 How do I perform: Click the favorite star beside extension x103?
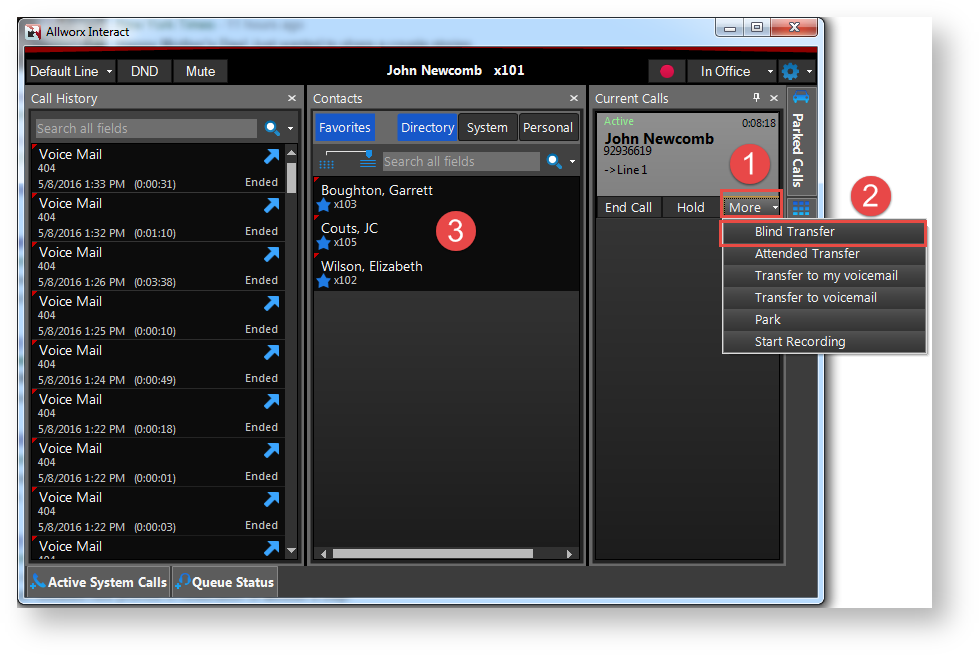[324, 205]
